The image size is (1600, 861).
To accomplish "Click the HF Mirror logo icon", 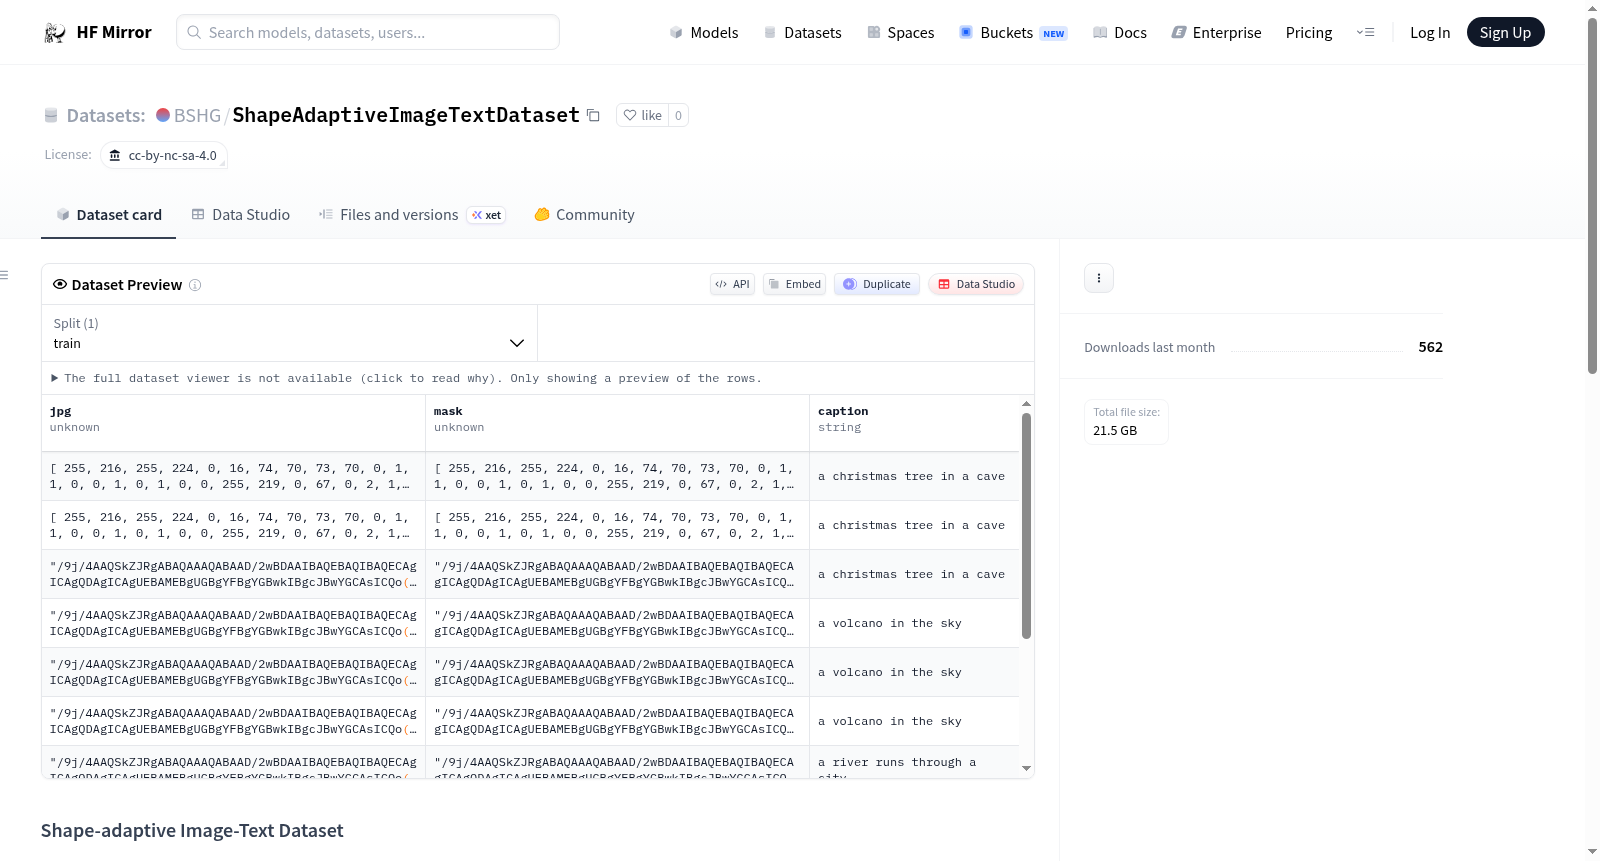I will pos(55,33).
